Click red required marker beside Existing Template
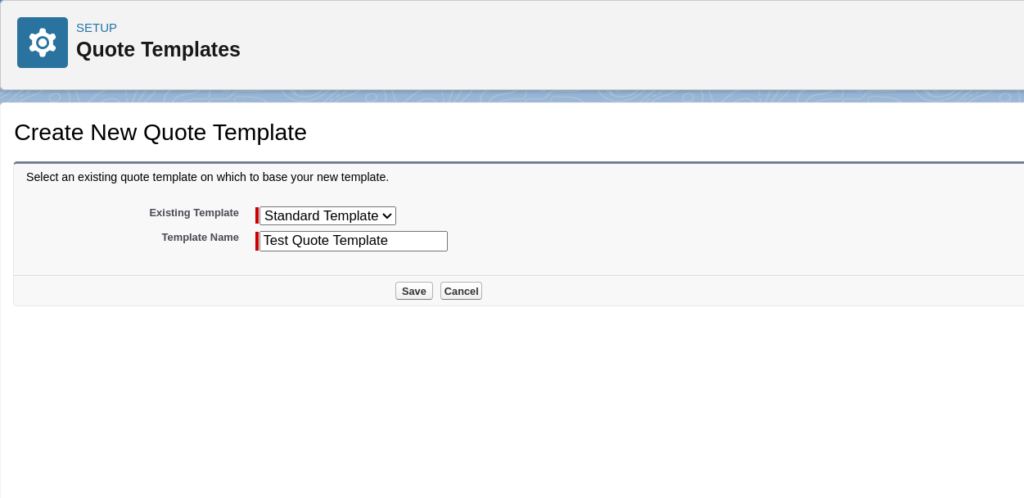 click(257, 215)
